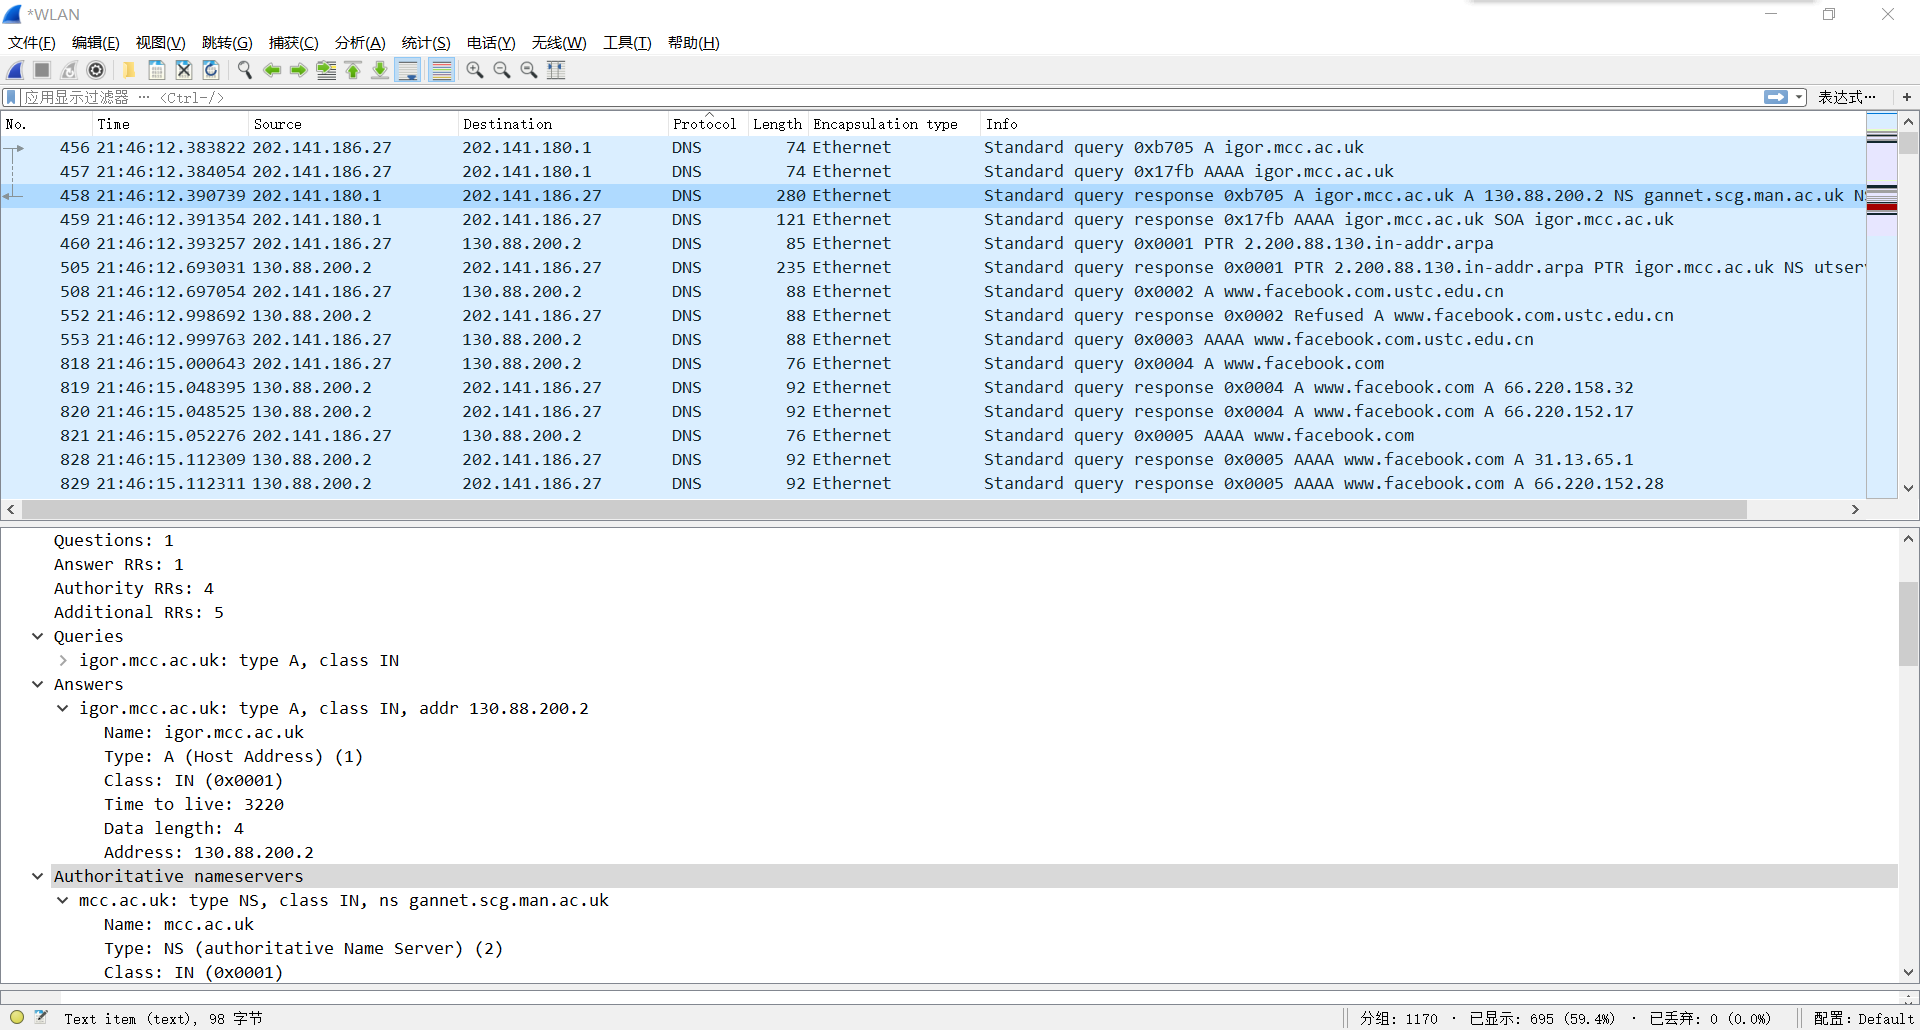
Task: Toggle packet list colorization
Action: coord(441,70)
